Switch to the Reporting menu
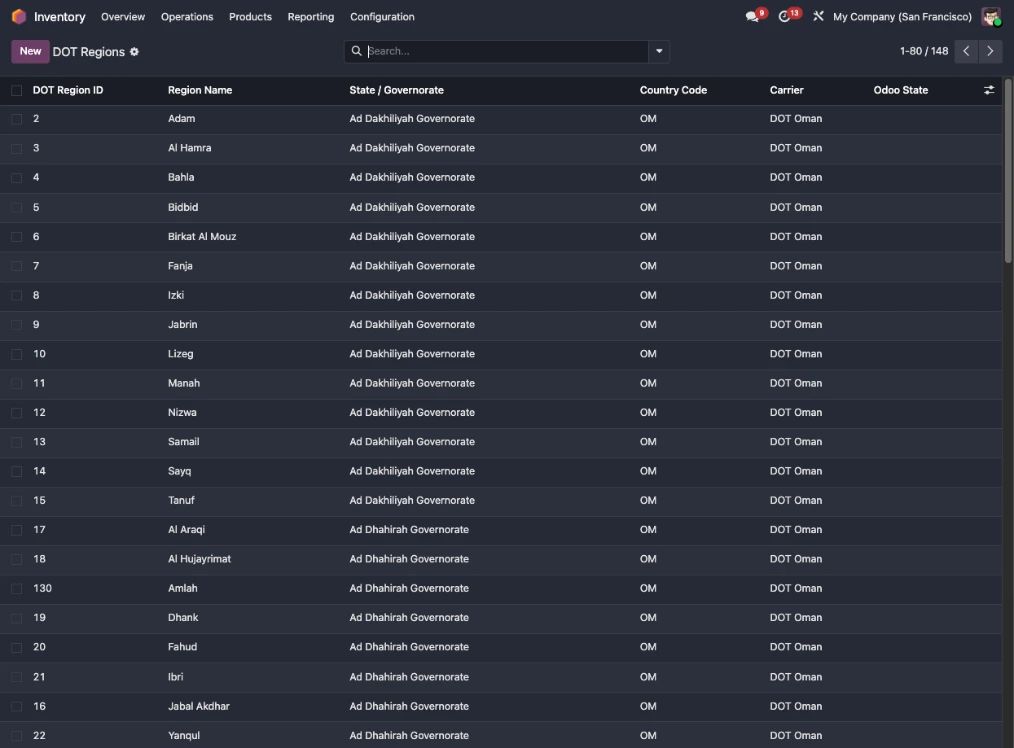 (310, 16)
